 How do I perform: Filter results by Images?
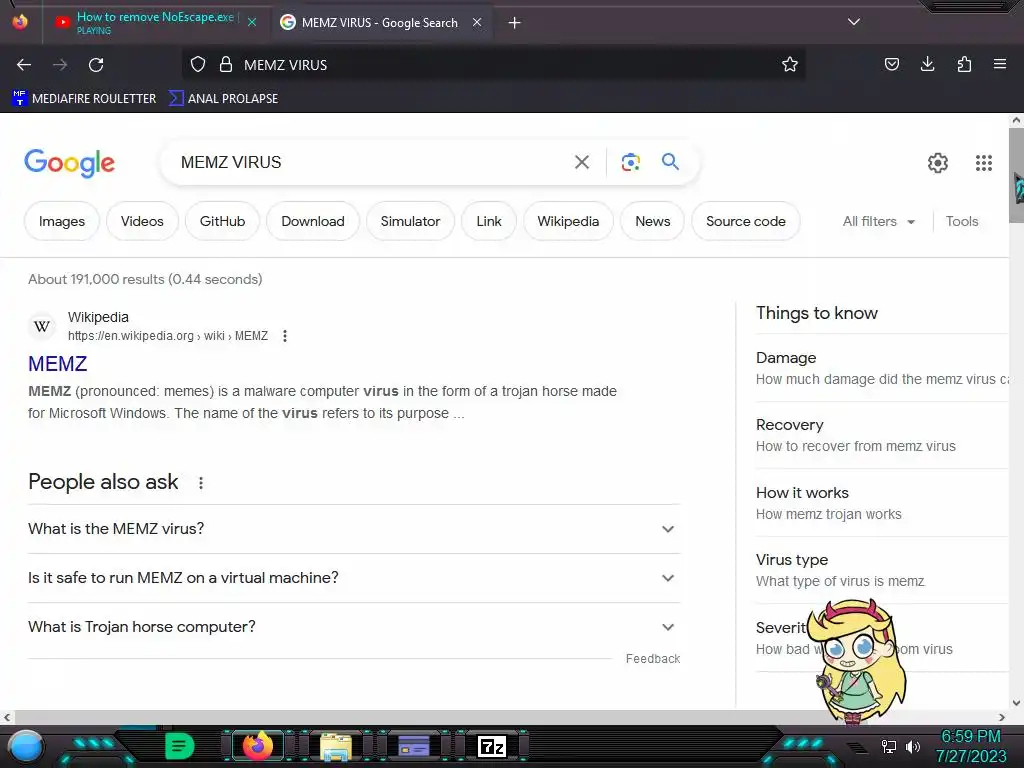61,221
